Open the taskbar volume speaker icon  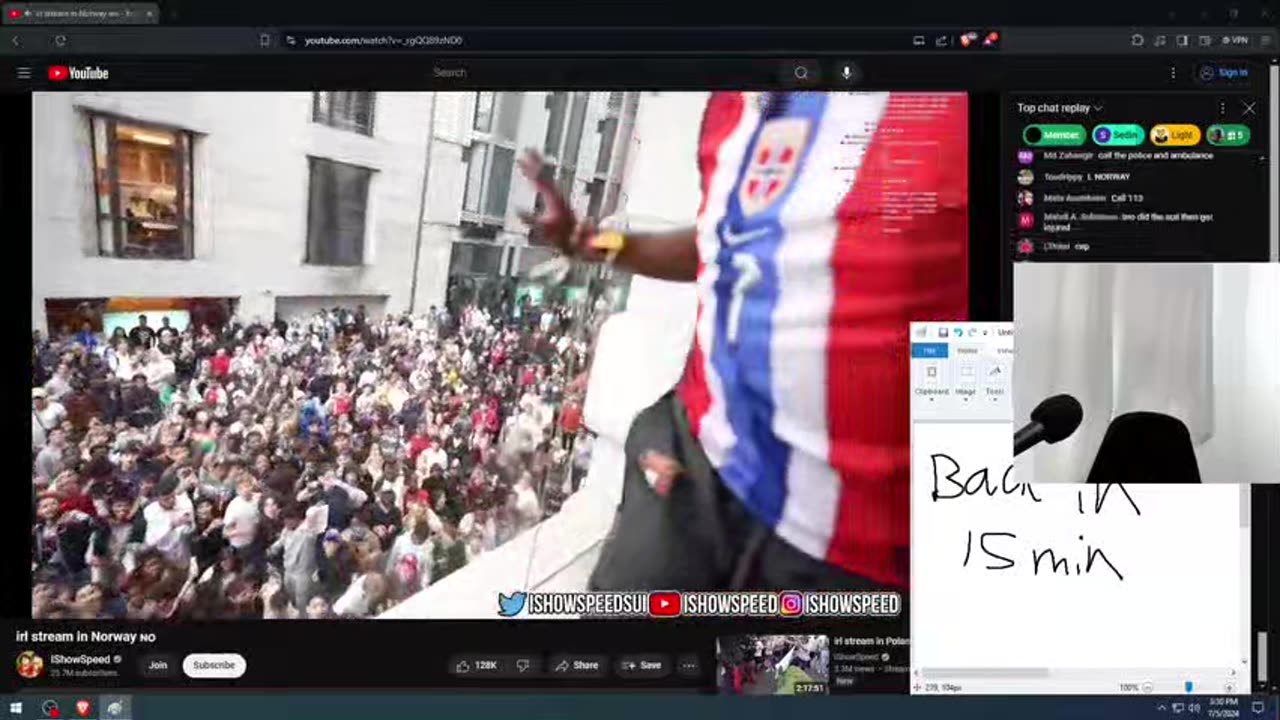1193,708
